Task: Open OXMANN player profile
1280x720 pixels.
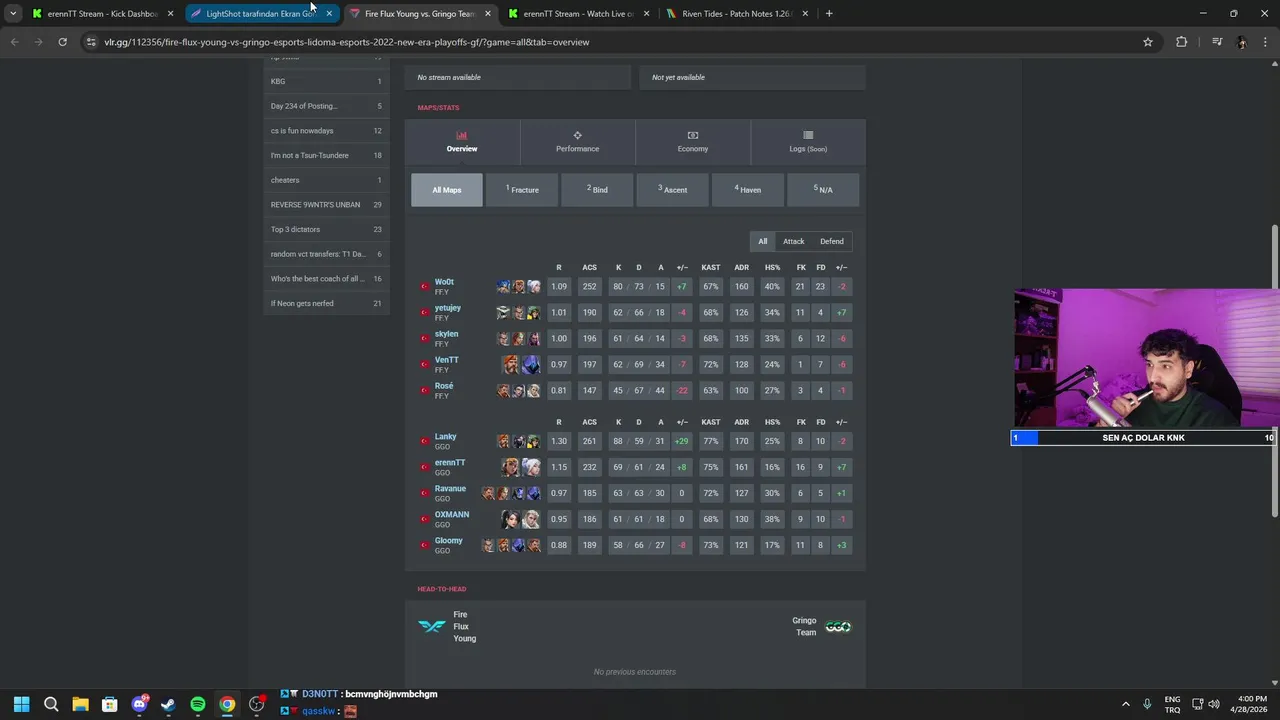Action: [452, 515]
